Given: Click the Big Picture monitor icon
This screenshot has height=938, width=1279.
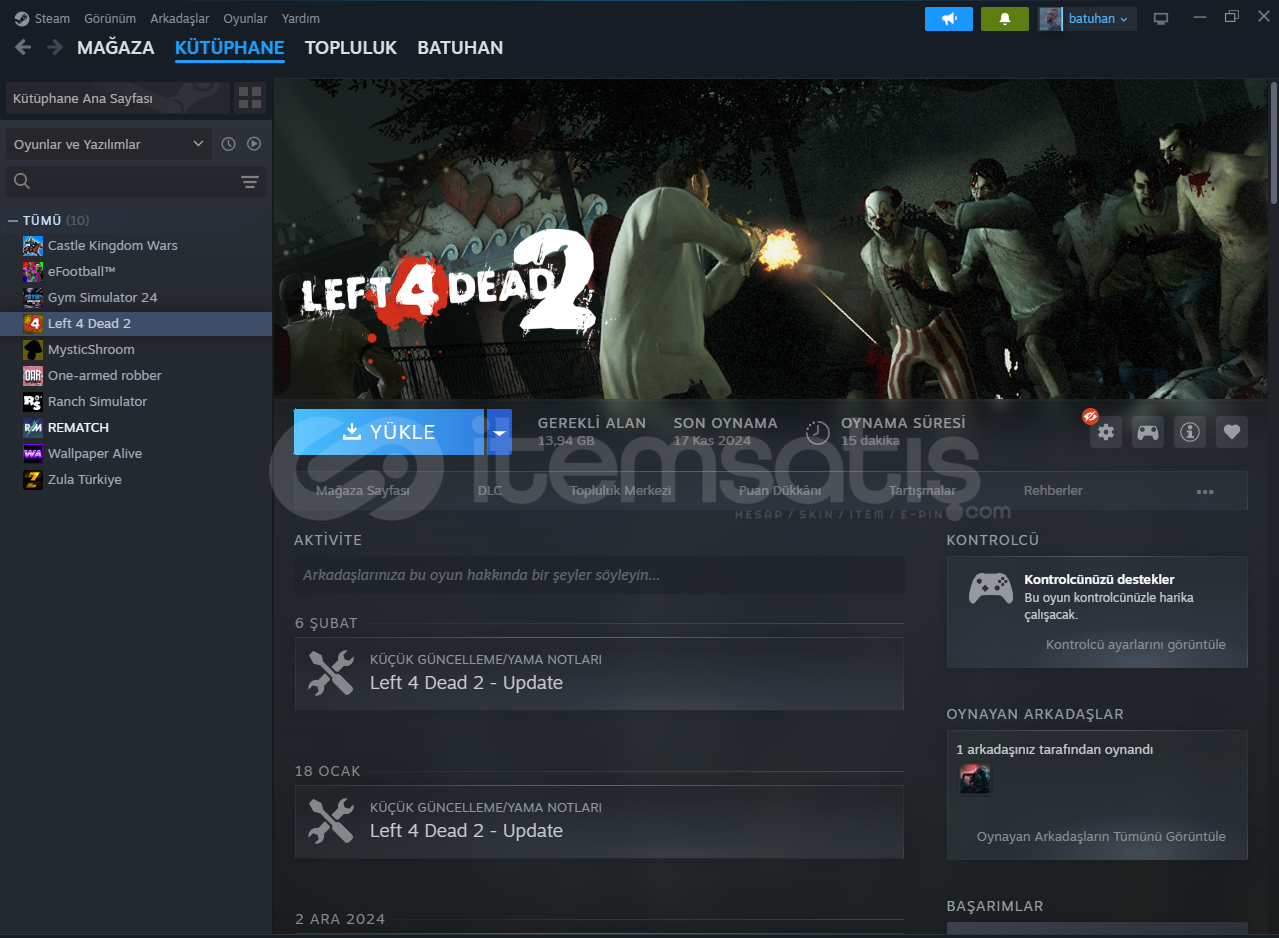Looking at the screenshot, I should click(x=1161, y=19).
